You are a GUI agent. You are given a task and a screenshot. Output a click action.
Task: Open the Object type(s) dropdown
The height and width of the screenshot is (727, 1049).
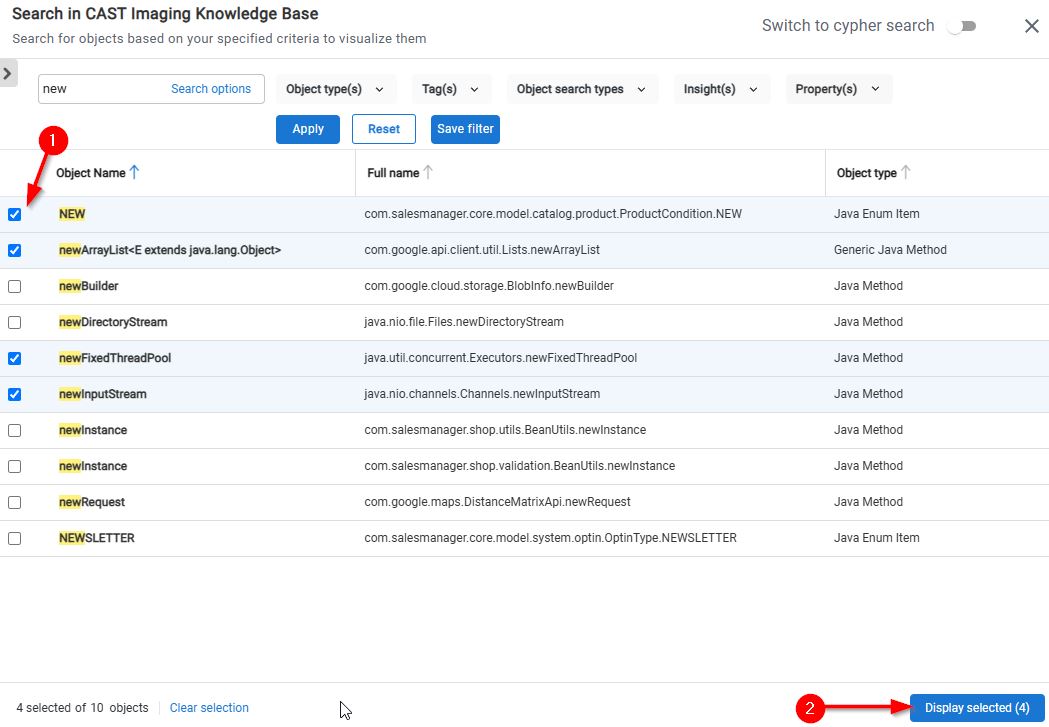[x=336, y=89]
